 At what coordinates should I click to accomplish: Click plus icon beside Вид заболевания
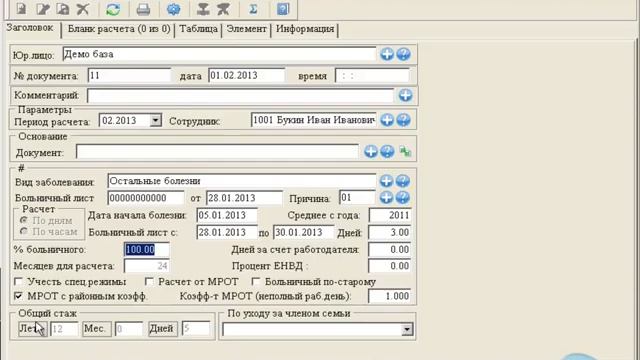coord(386,181)
